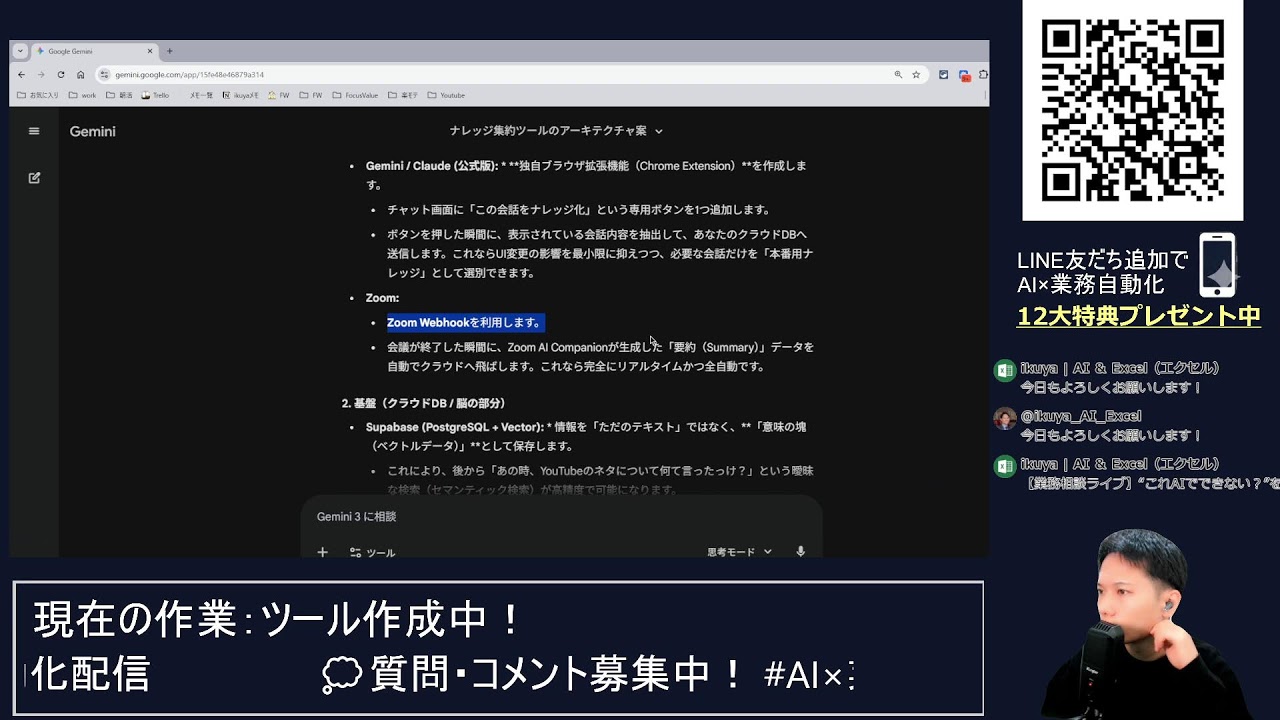
Task: Click the '12大特典プレゼント中' banner text
Action: [1138, 317]
